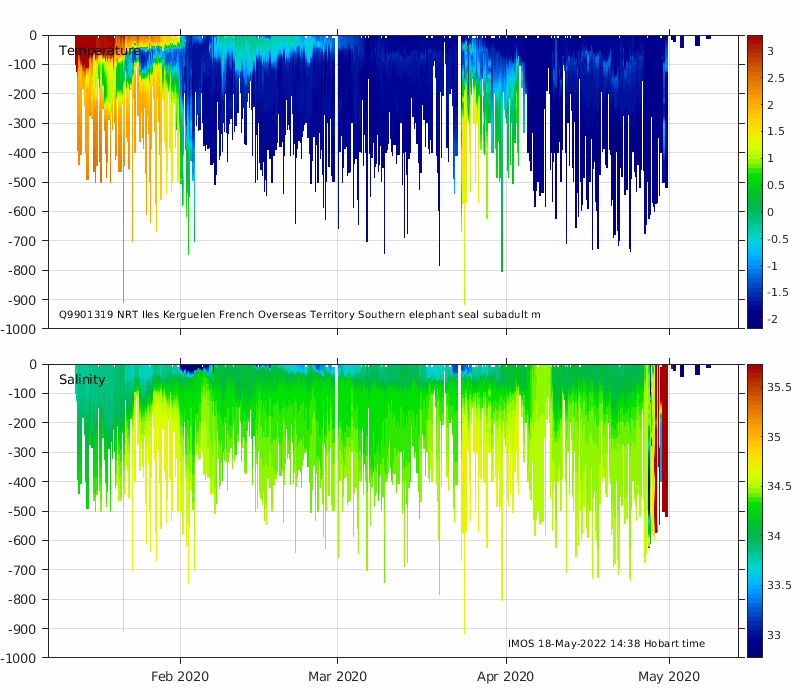Click the IMOS 18-May-2022 timestamp text
The height and width of the screenshot is (700, 800).
coord(606,643)
